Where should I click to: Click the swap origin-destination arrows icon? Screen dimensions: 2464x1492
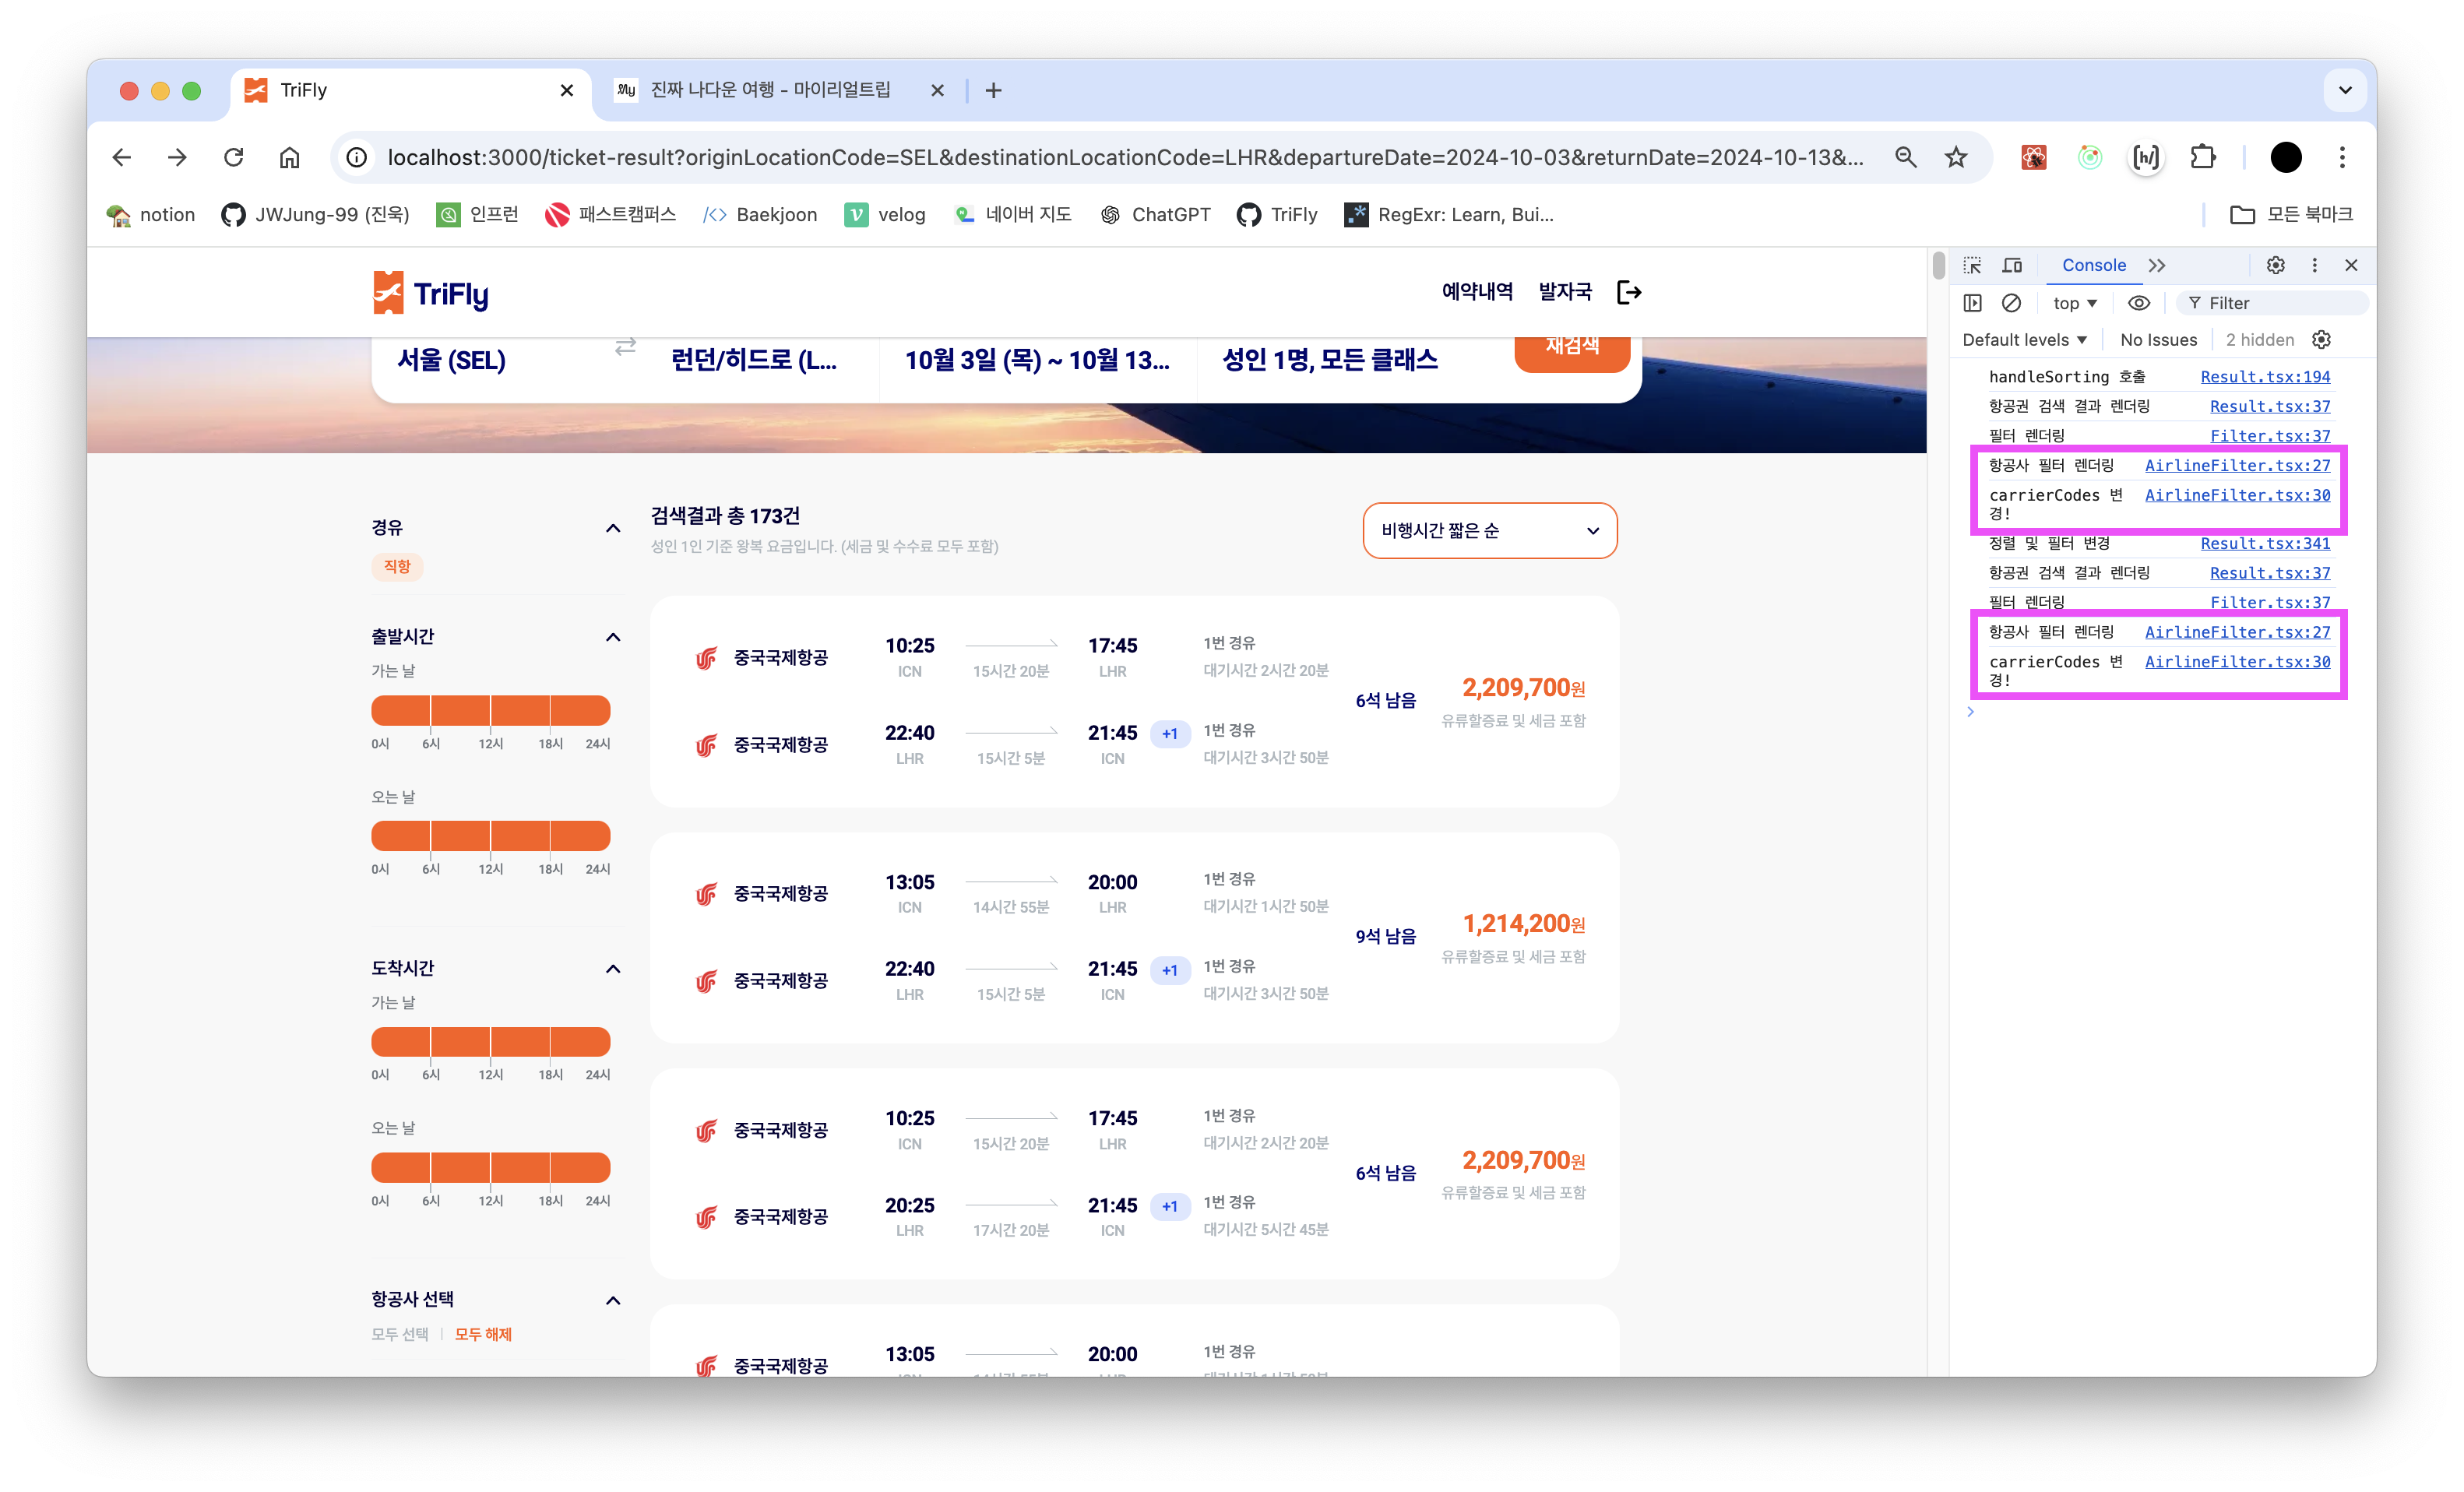pyautogui.click(x=625, y=347)
